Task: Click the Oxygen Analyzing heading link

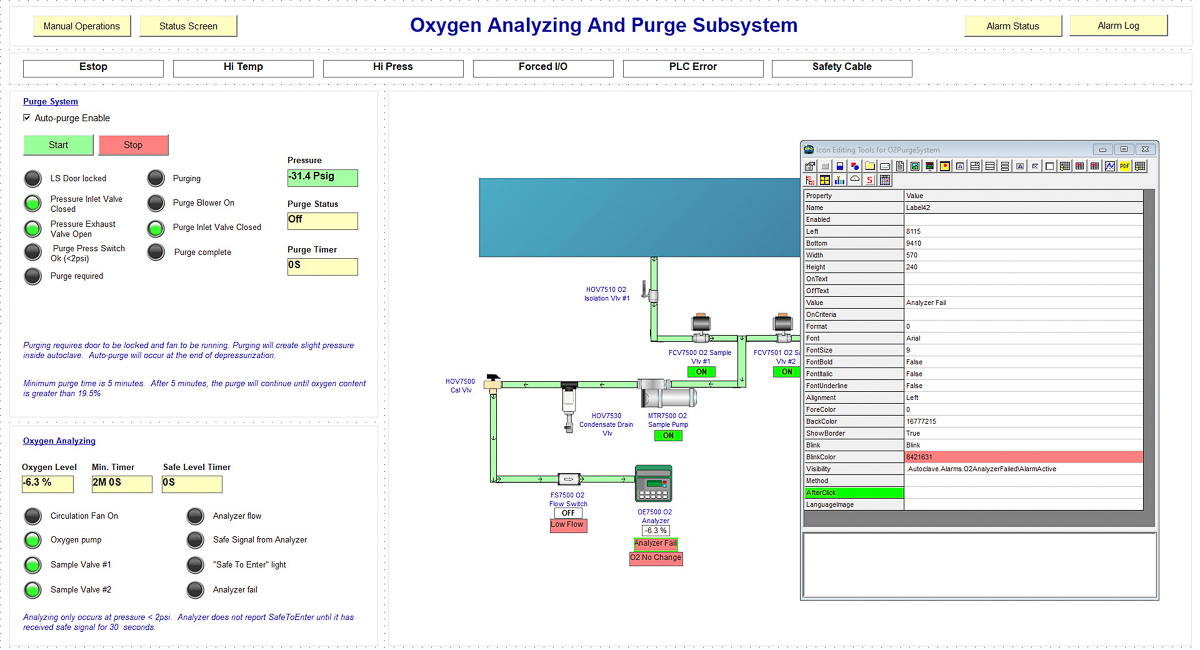Action: (59, 441)
